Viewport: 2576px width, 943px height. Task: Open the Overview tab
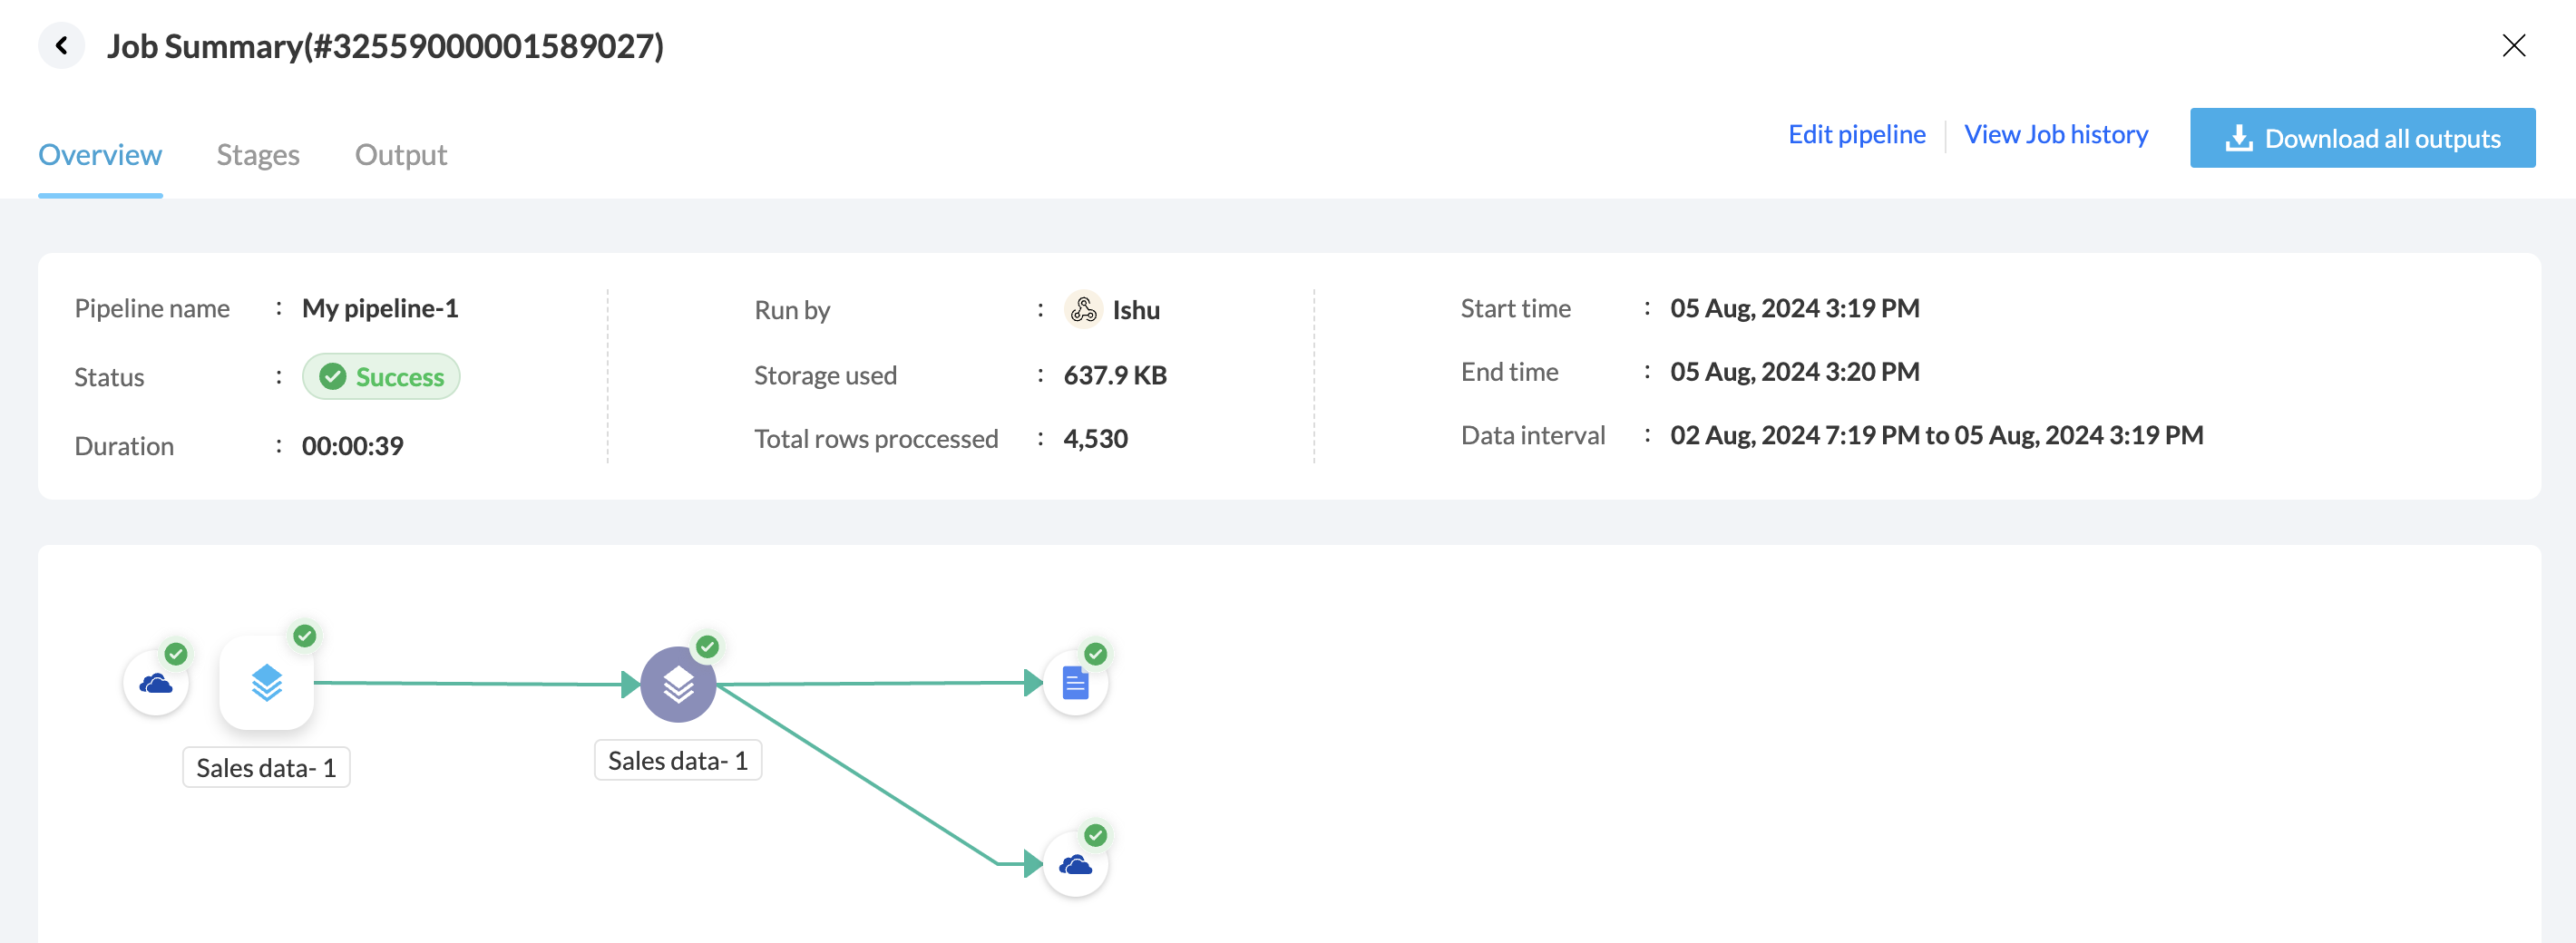(100, 155)
